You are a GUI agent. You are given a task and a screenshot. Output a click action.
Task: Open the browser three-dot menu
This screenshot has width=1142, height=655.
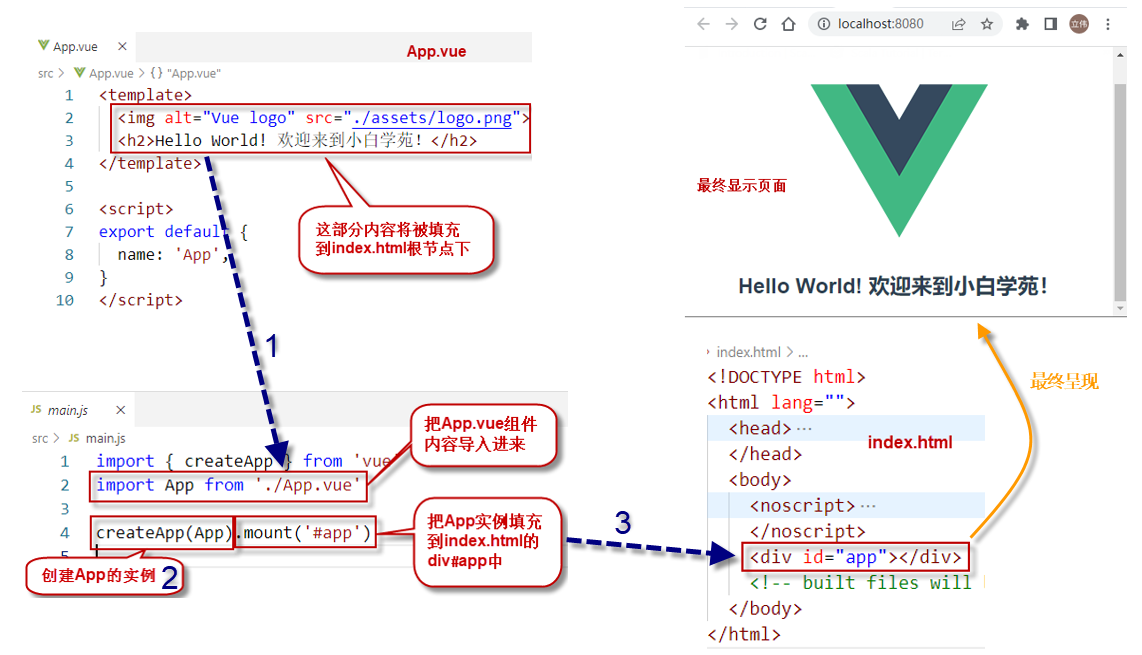1108,24
